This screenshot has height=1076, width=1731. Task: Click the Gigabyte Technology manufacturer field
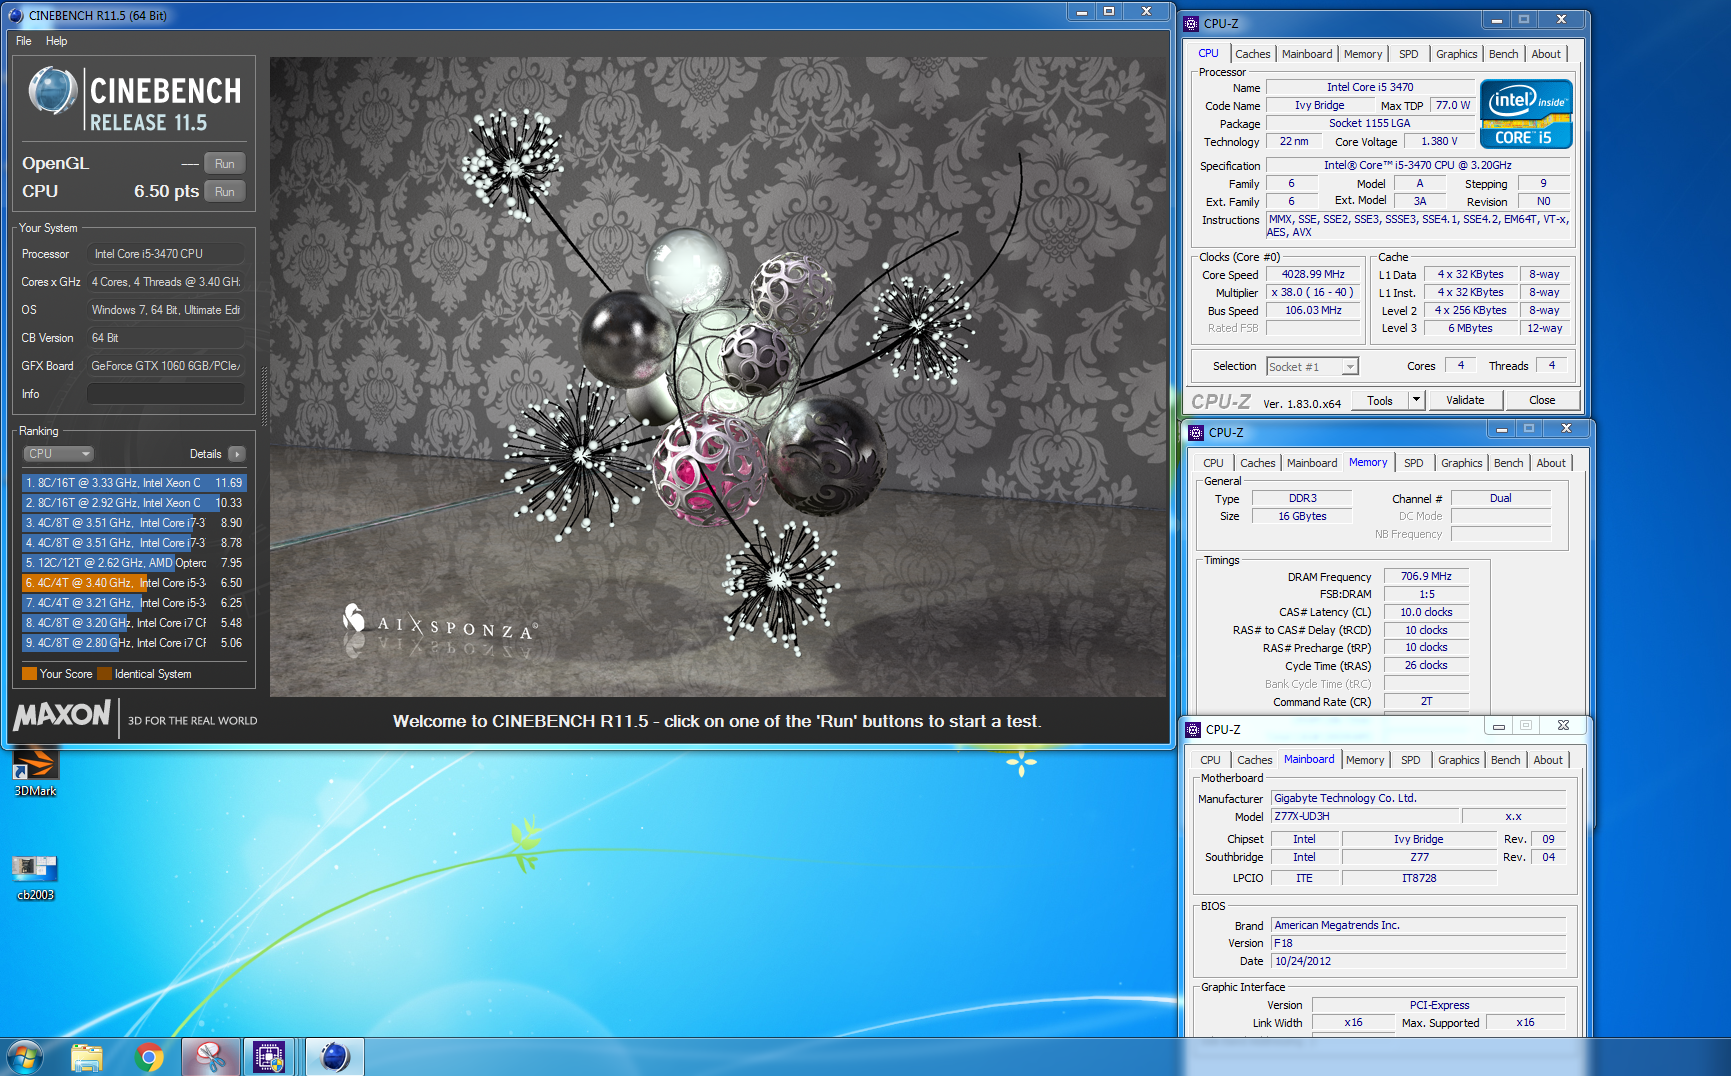pyautogui.click(x=1418, y=799)
